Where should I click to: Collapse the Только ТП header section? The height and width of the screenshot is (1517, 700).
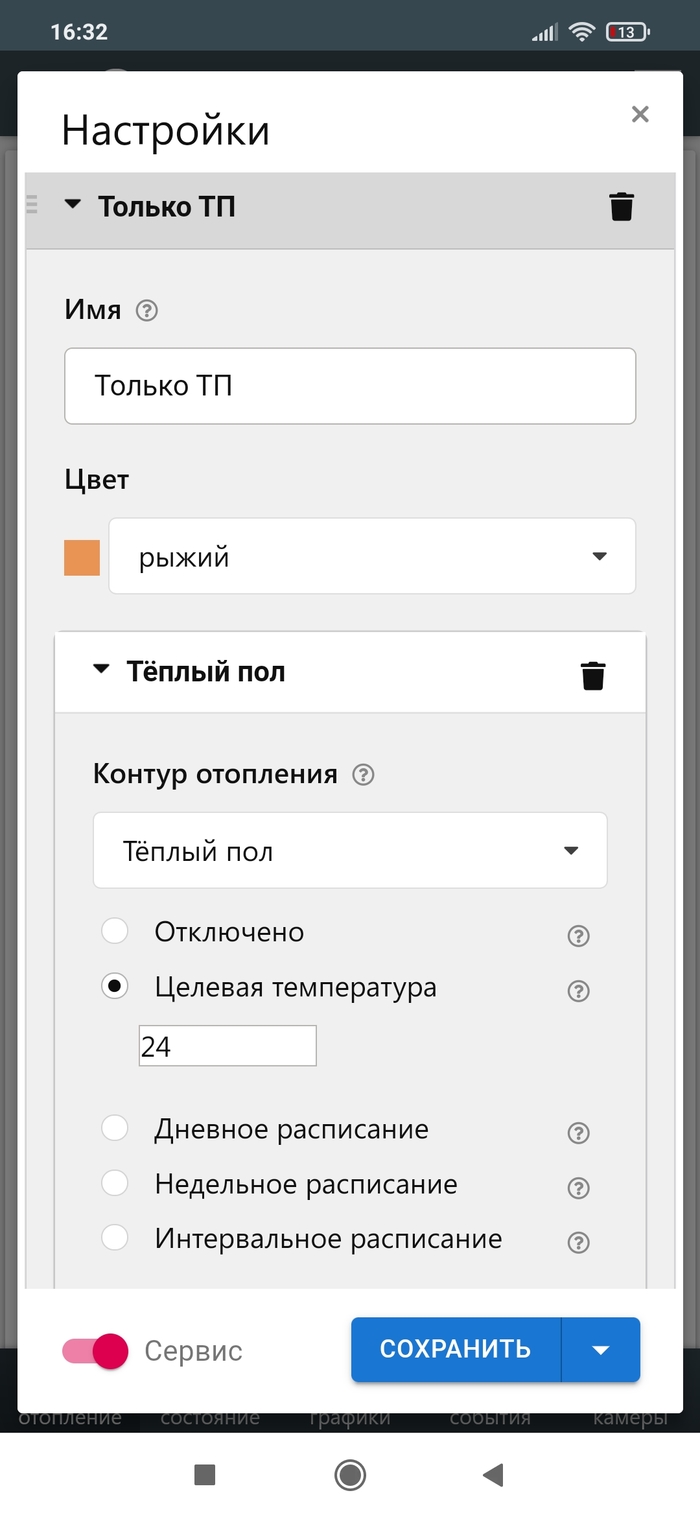tap(72, 205)
